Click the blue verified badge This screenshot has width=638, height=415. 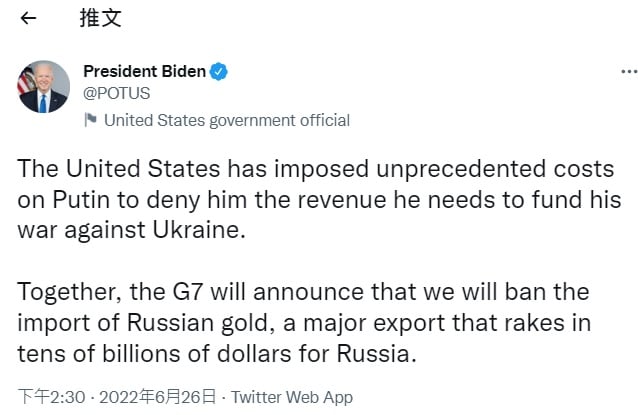coord(219,71)
